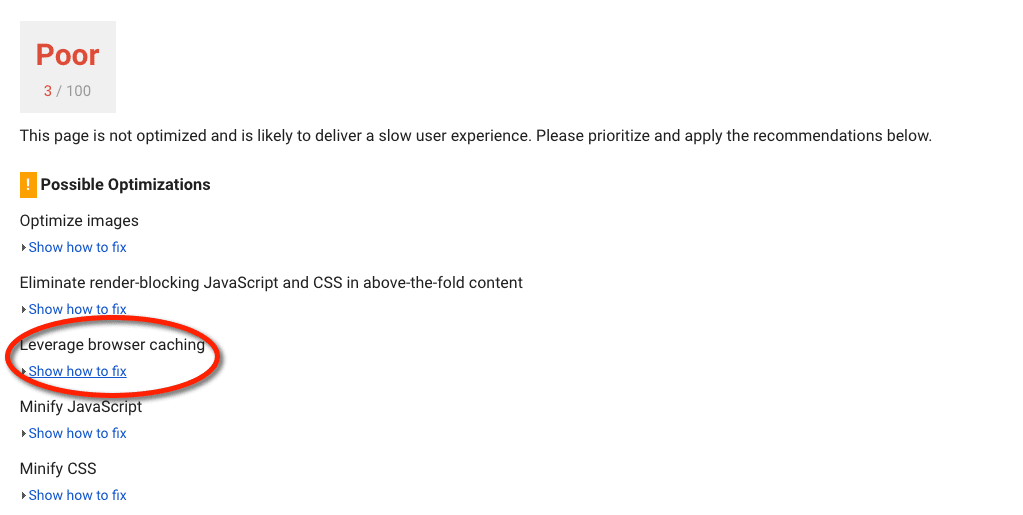The image size is (1023, 515).
Task: Click Show how to fix under Minify JavaScript
Action: [77, 433]
